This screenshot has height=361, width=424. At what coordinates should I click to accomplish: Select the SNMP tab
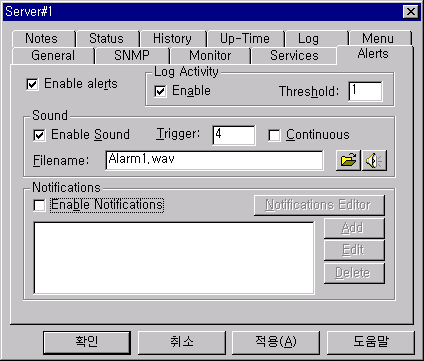click(132, 55)
